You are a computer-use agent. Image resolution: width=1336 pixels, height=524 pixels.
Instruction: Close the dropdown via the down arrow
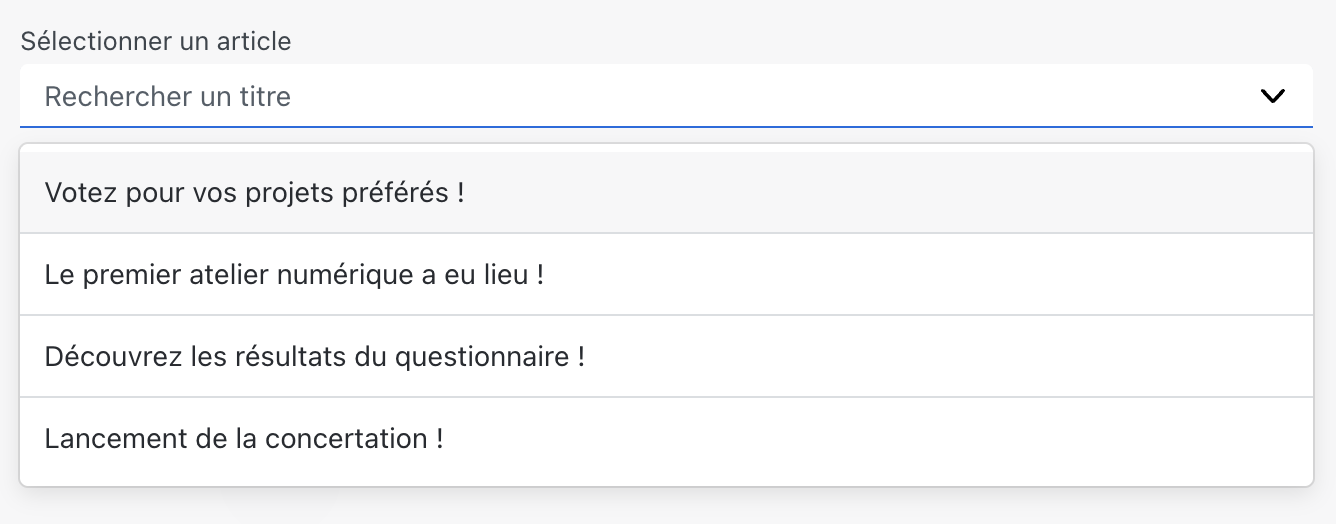pyautogui.click(x=1272, y=96)
